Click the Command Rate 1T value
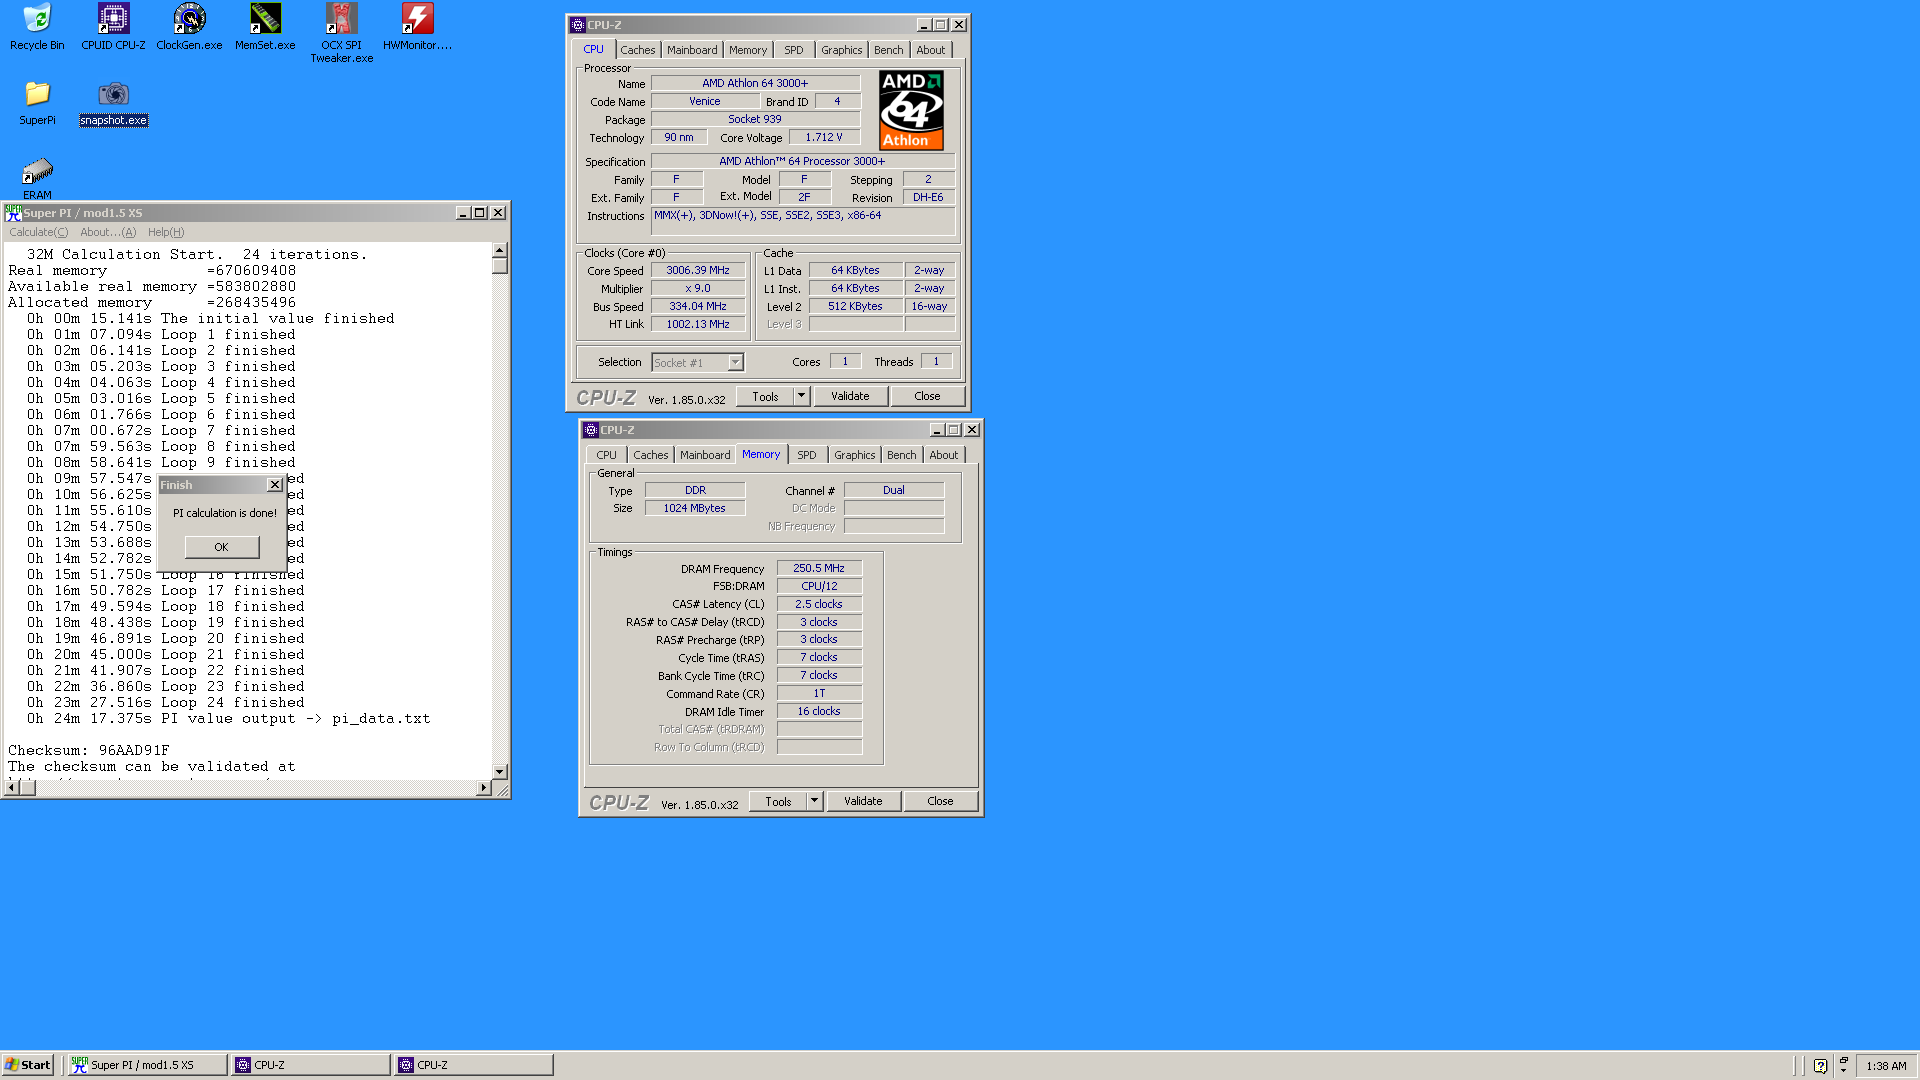Image resolution: width=1920 pixels, height=1080 pixels. (819, 693)
